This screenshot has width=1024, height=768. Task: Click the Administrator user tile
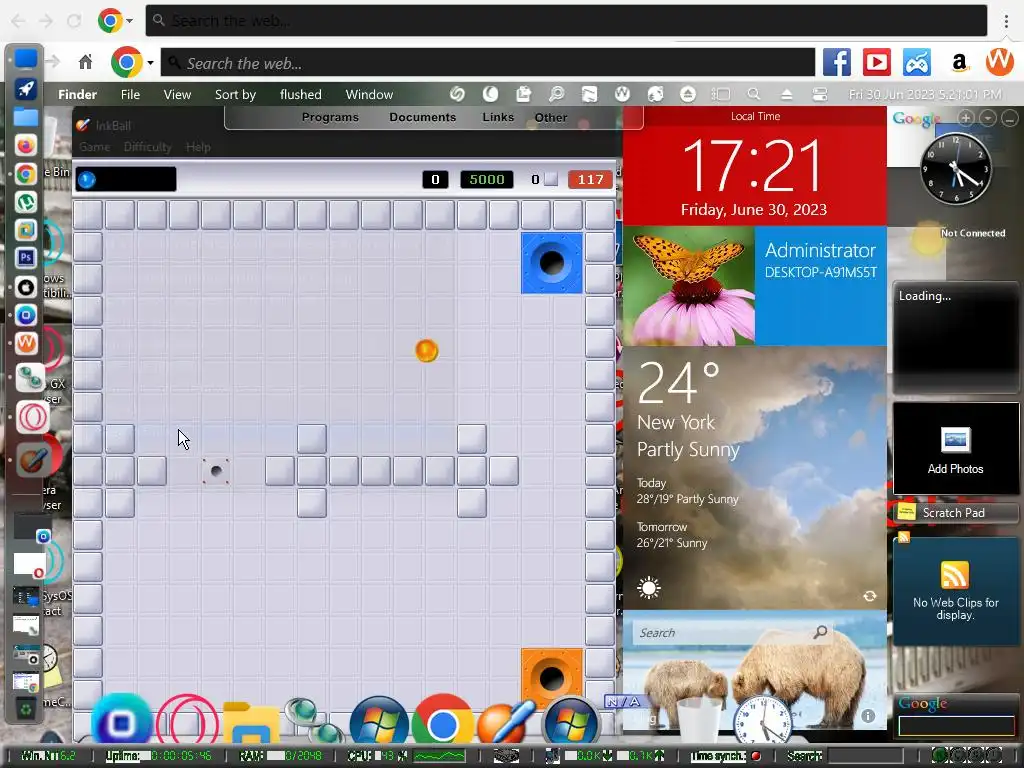(821, 285)
